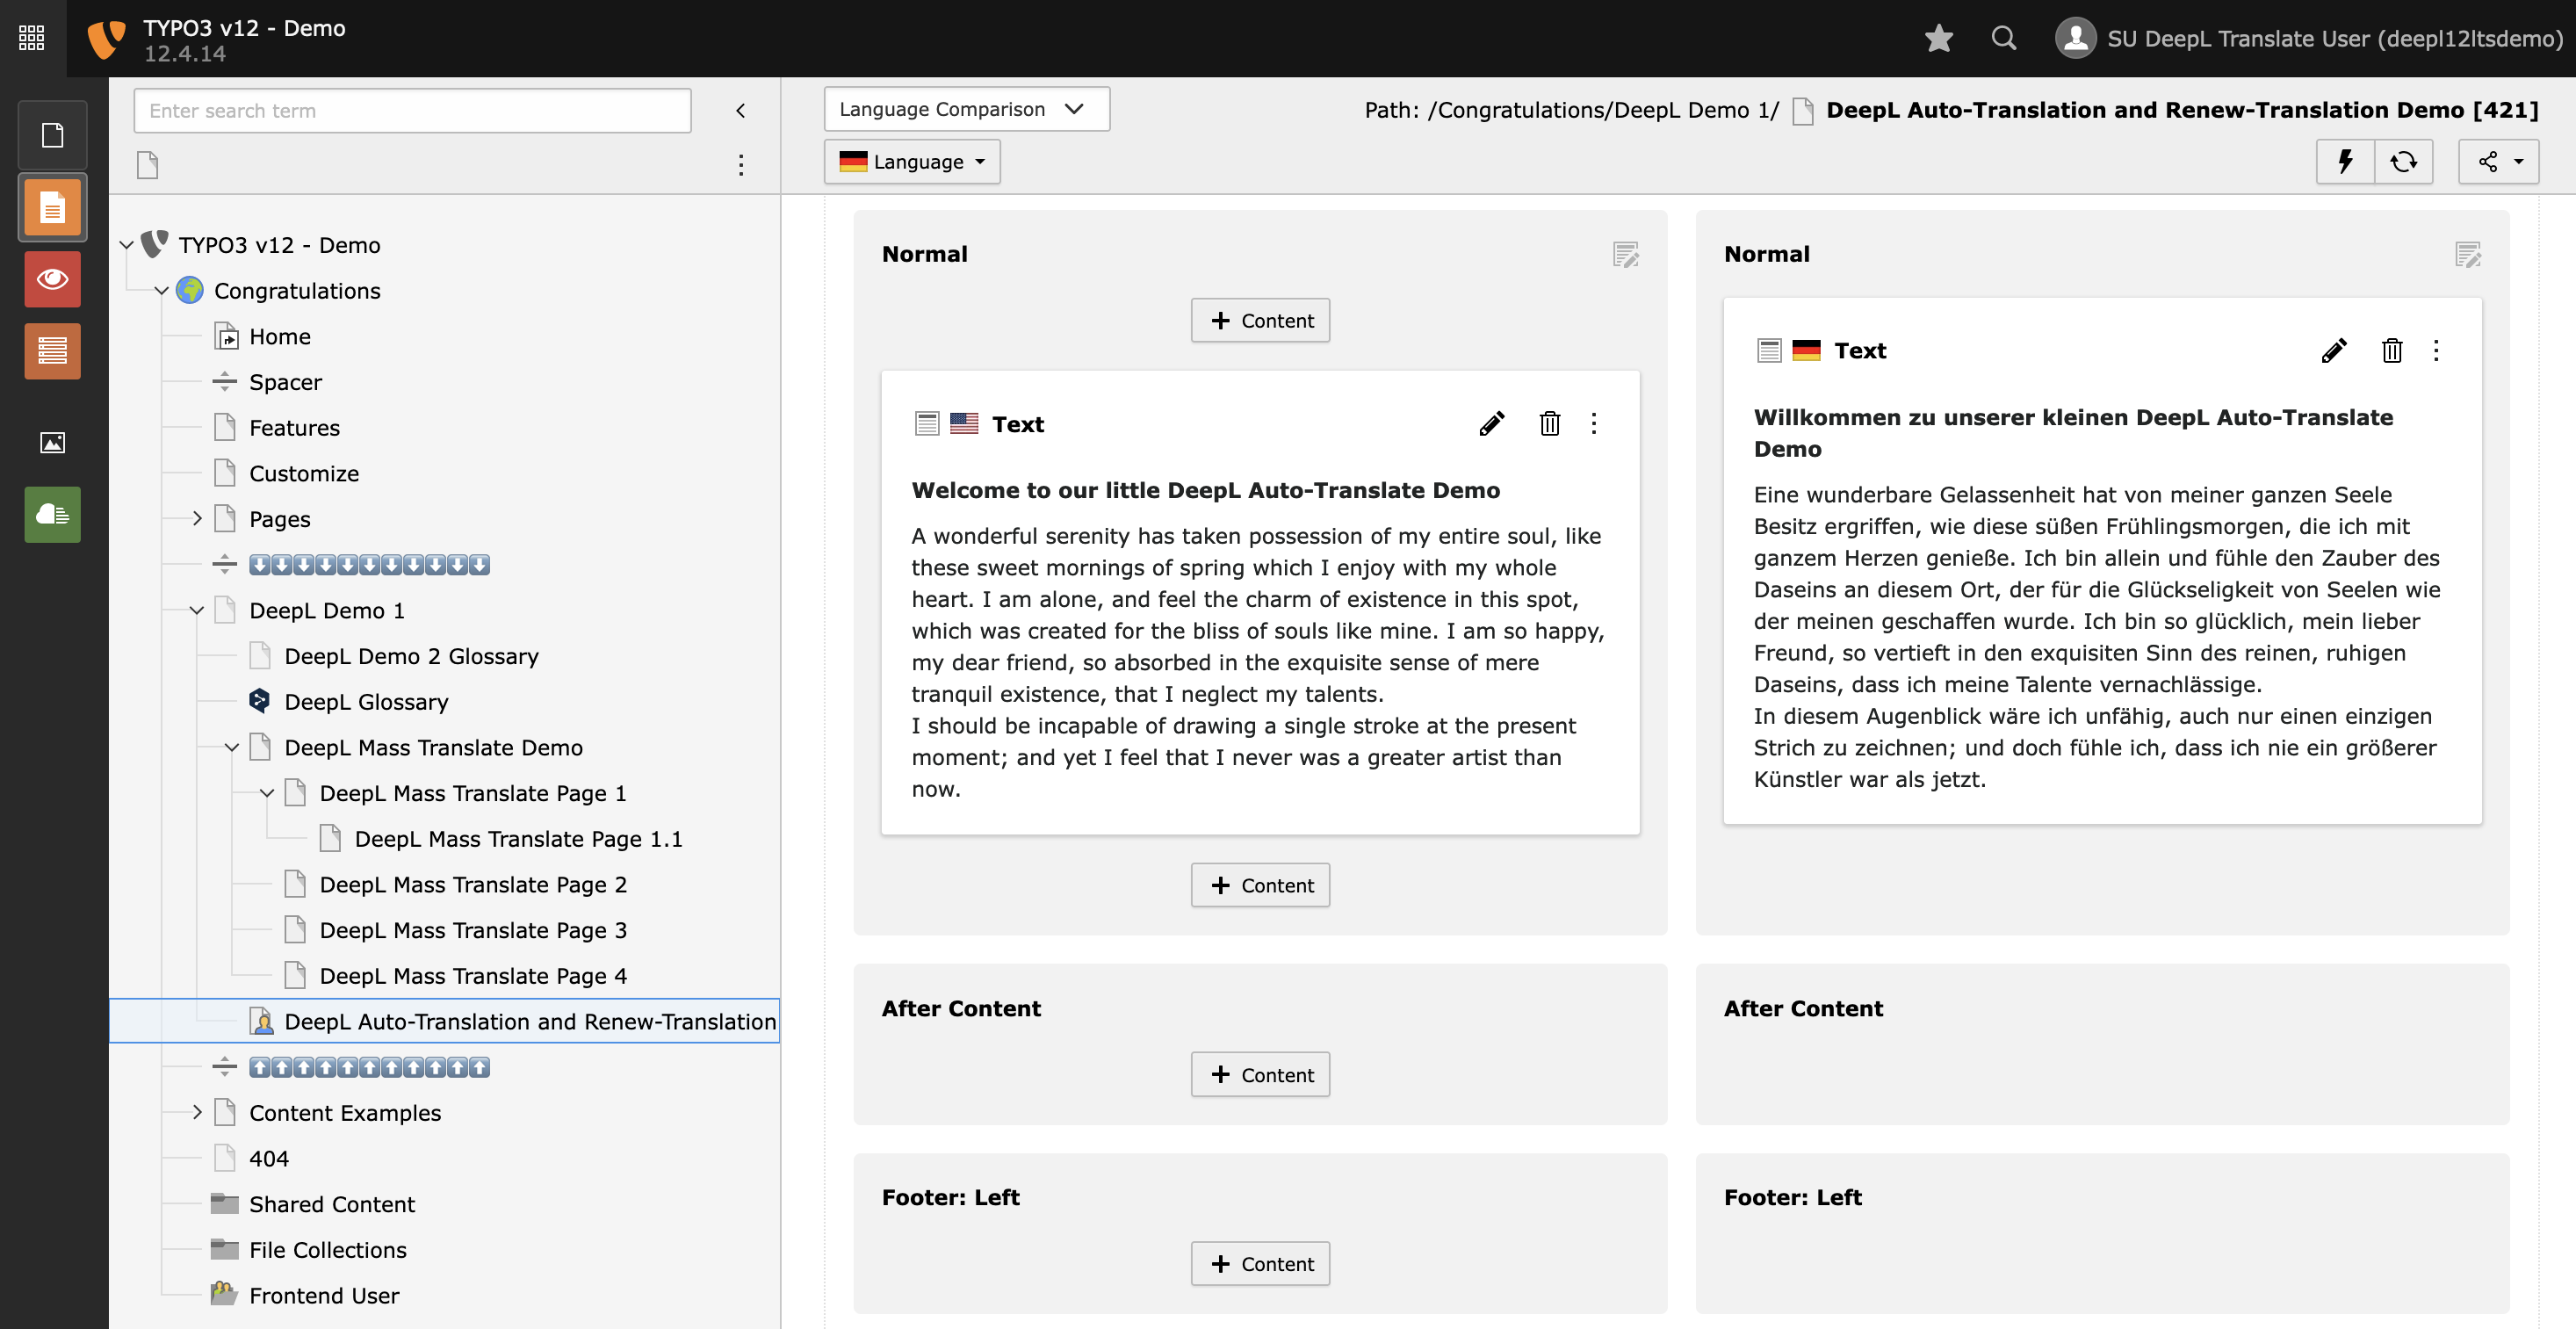Click the US flag on Text element
Viewport: 2576px width, 1329px height.
tap(964, 424)
